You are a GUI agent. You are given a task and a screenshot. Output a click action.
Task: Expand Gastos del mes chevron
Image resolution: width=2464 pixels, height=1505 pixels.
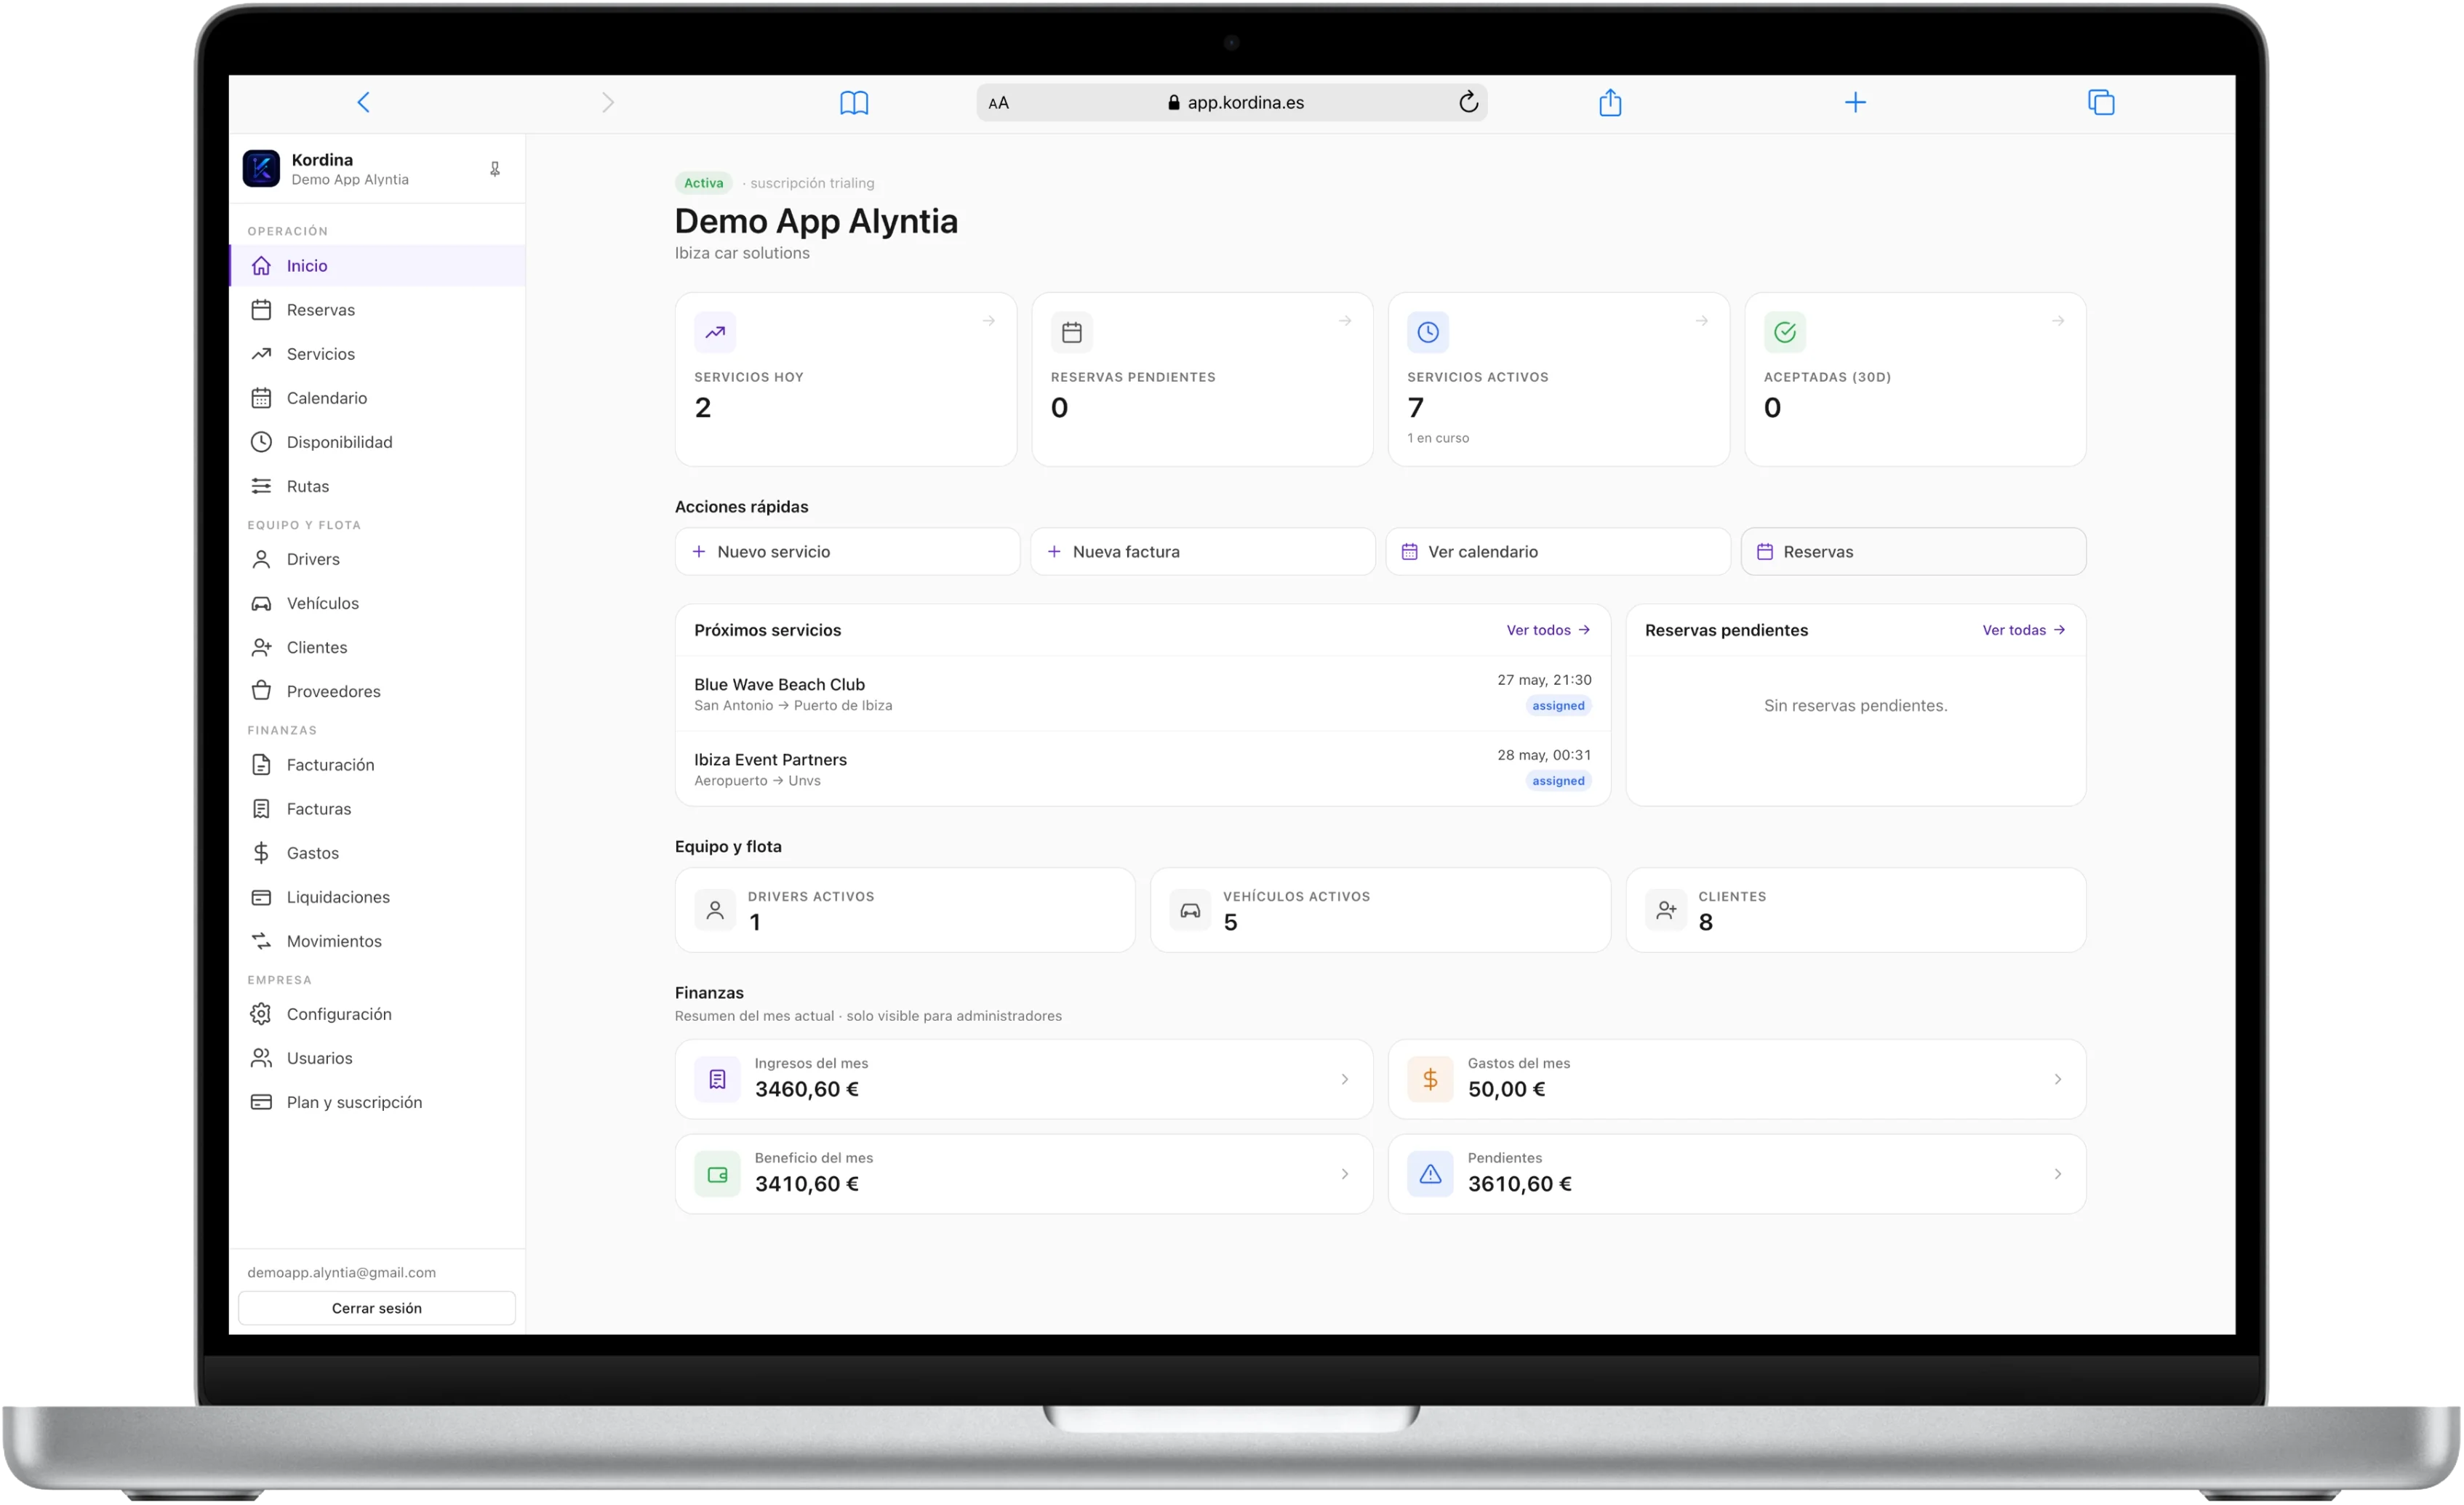click(2058, 1079)
